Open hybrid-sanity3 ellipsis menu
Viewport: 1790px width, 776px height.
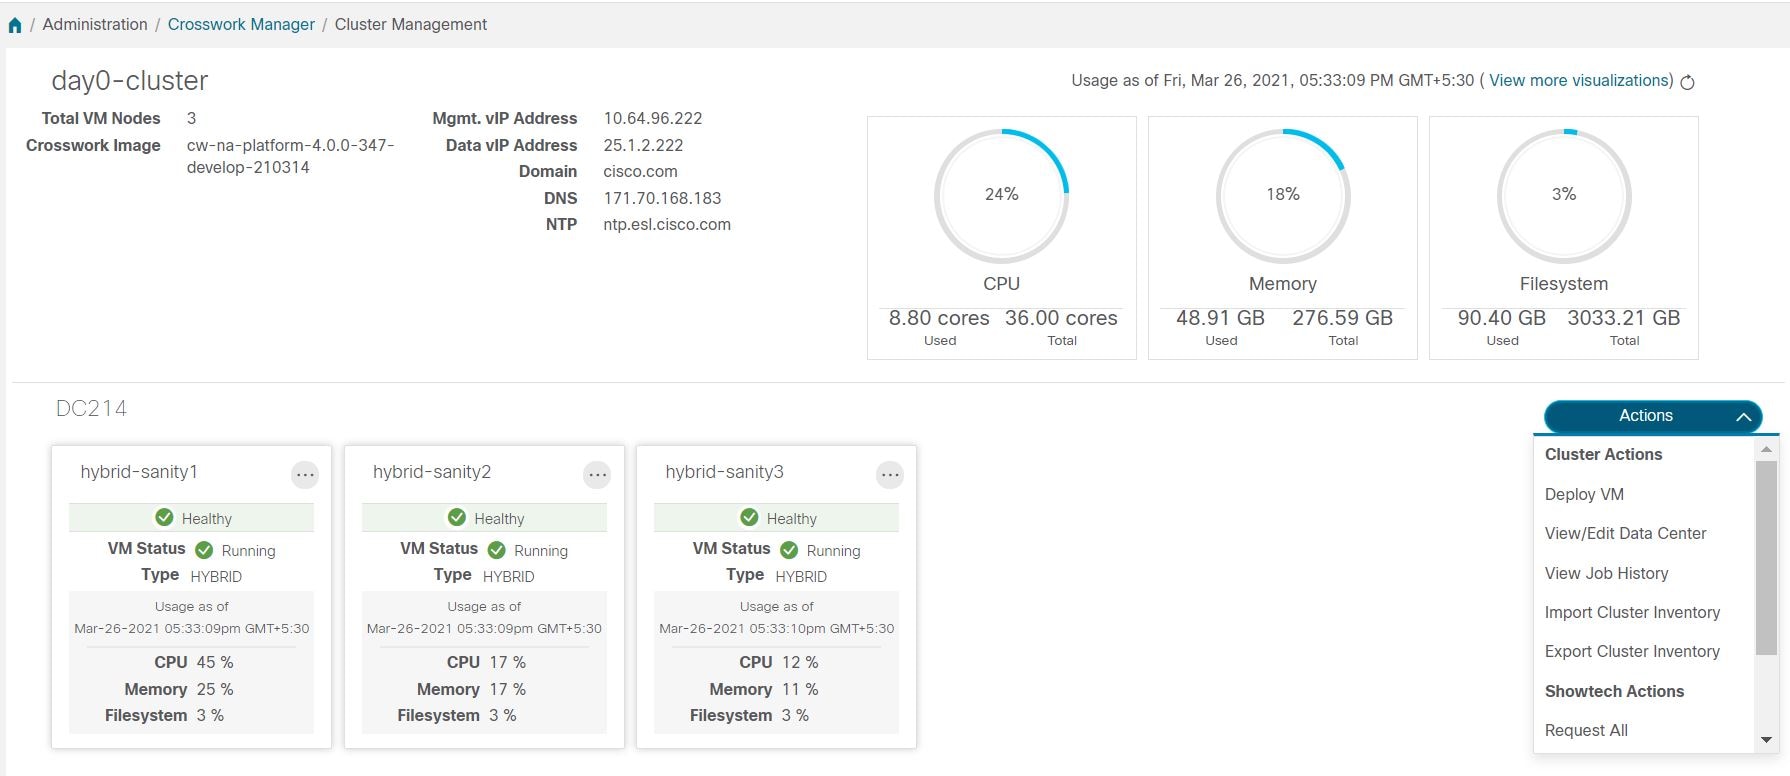tap(890, 475)
